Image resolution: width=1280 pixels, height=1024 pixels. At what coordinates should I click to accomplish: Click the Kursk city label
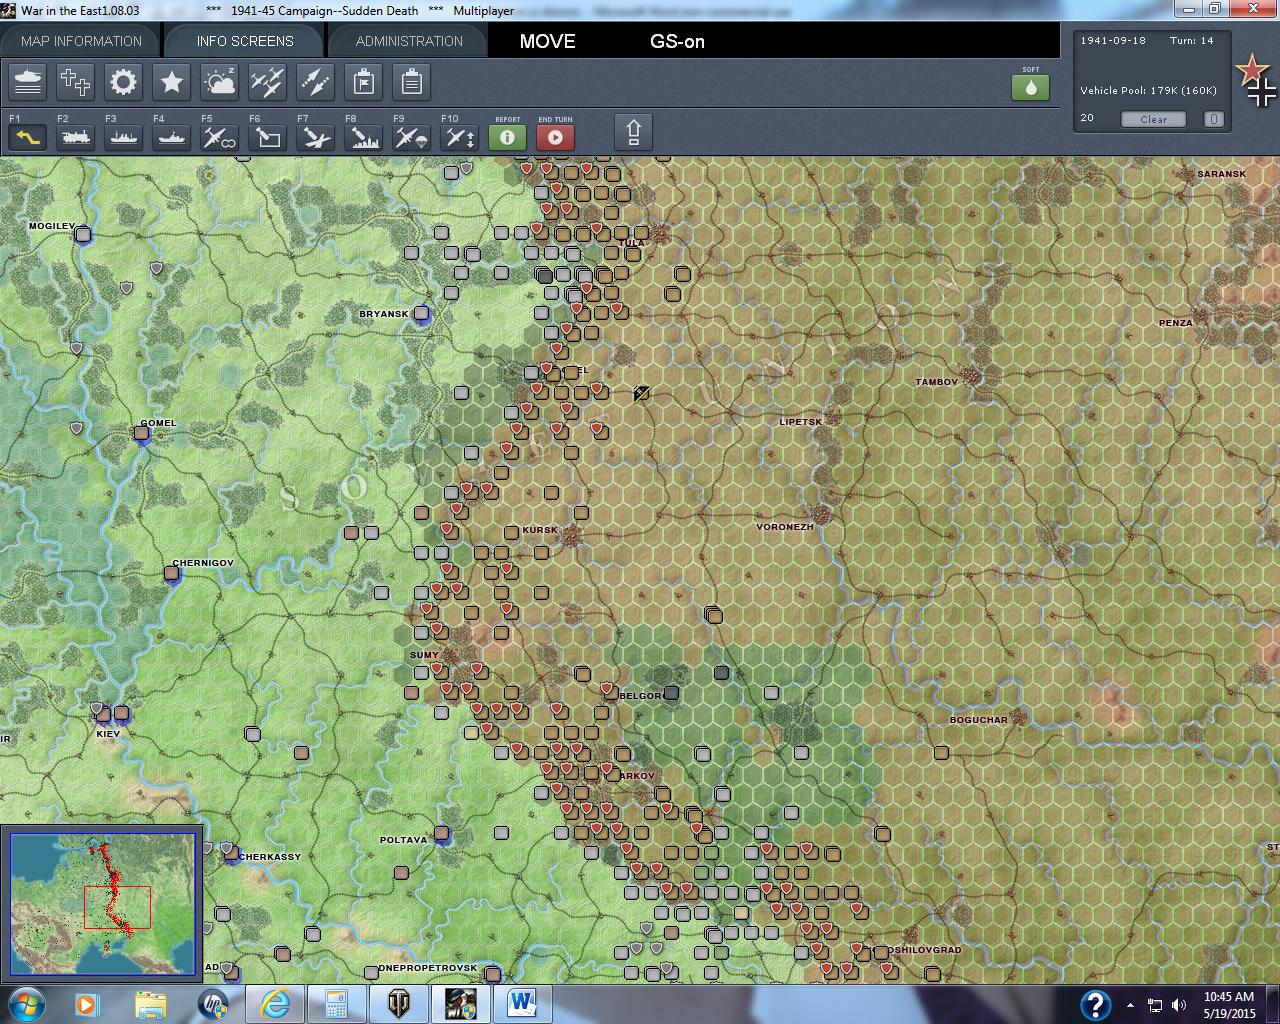(x=540, y=530)
